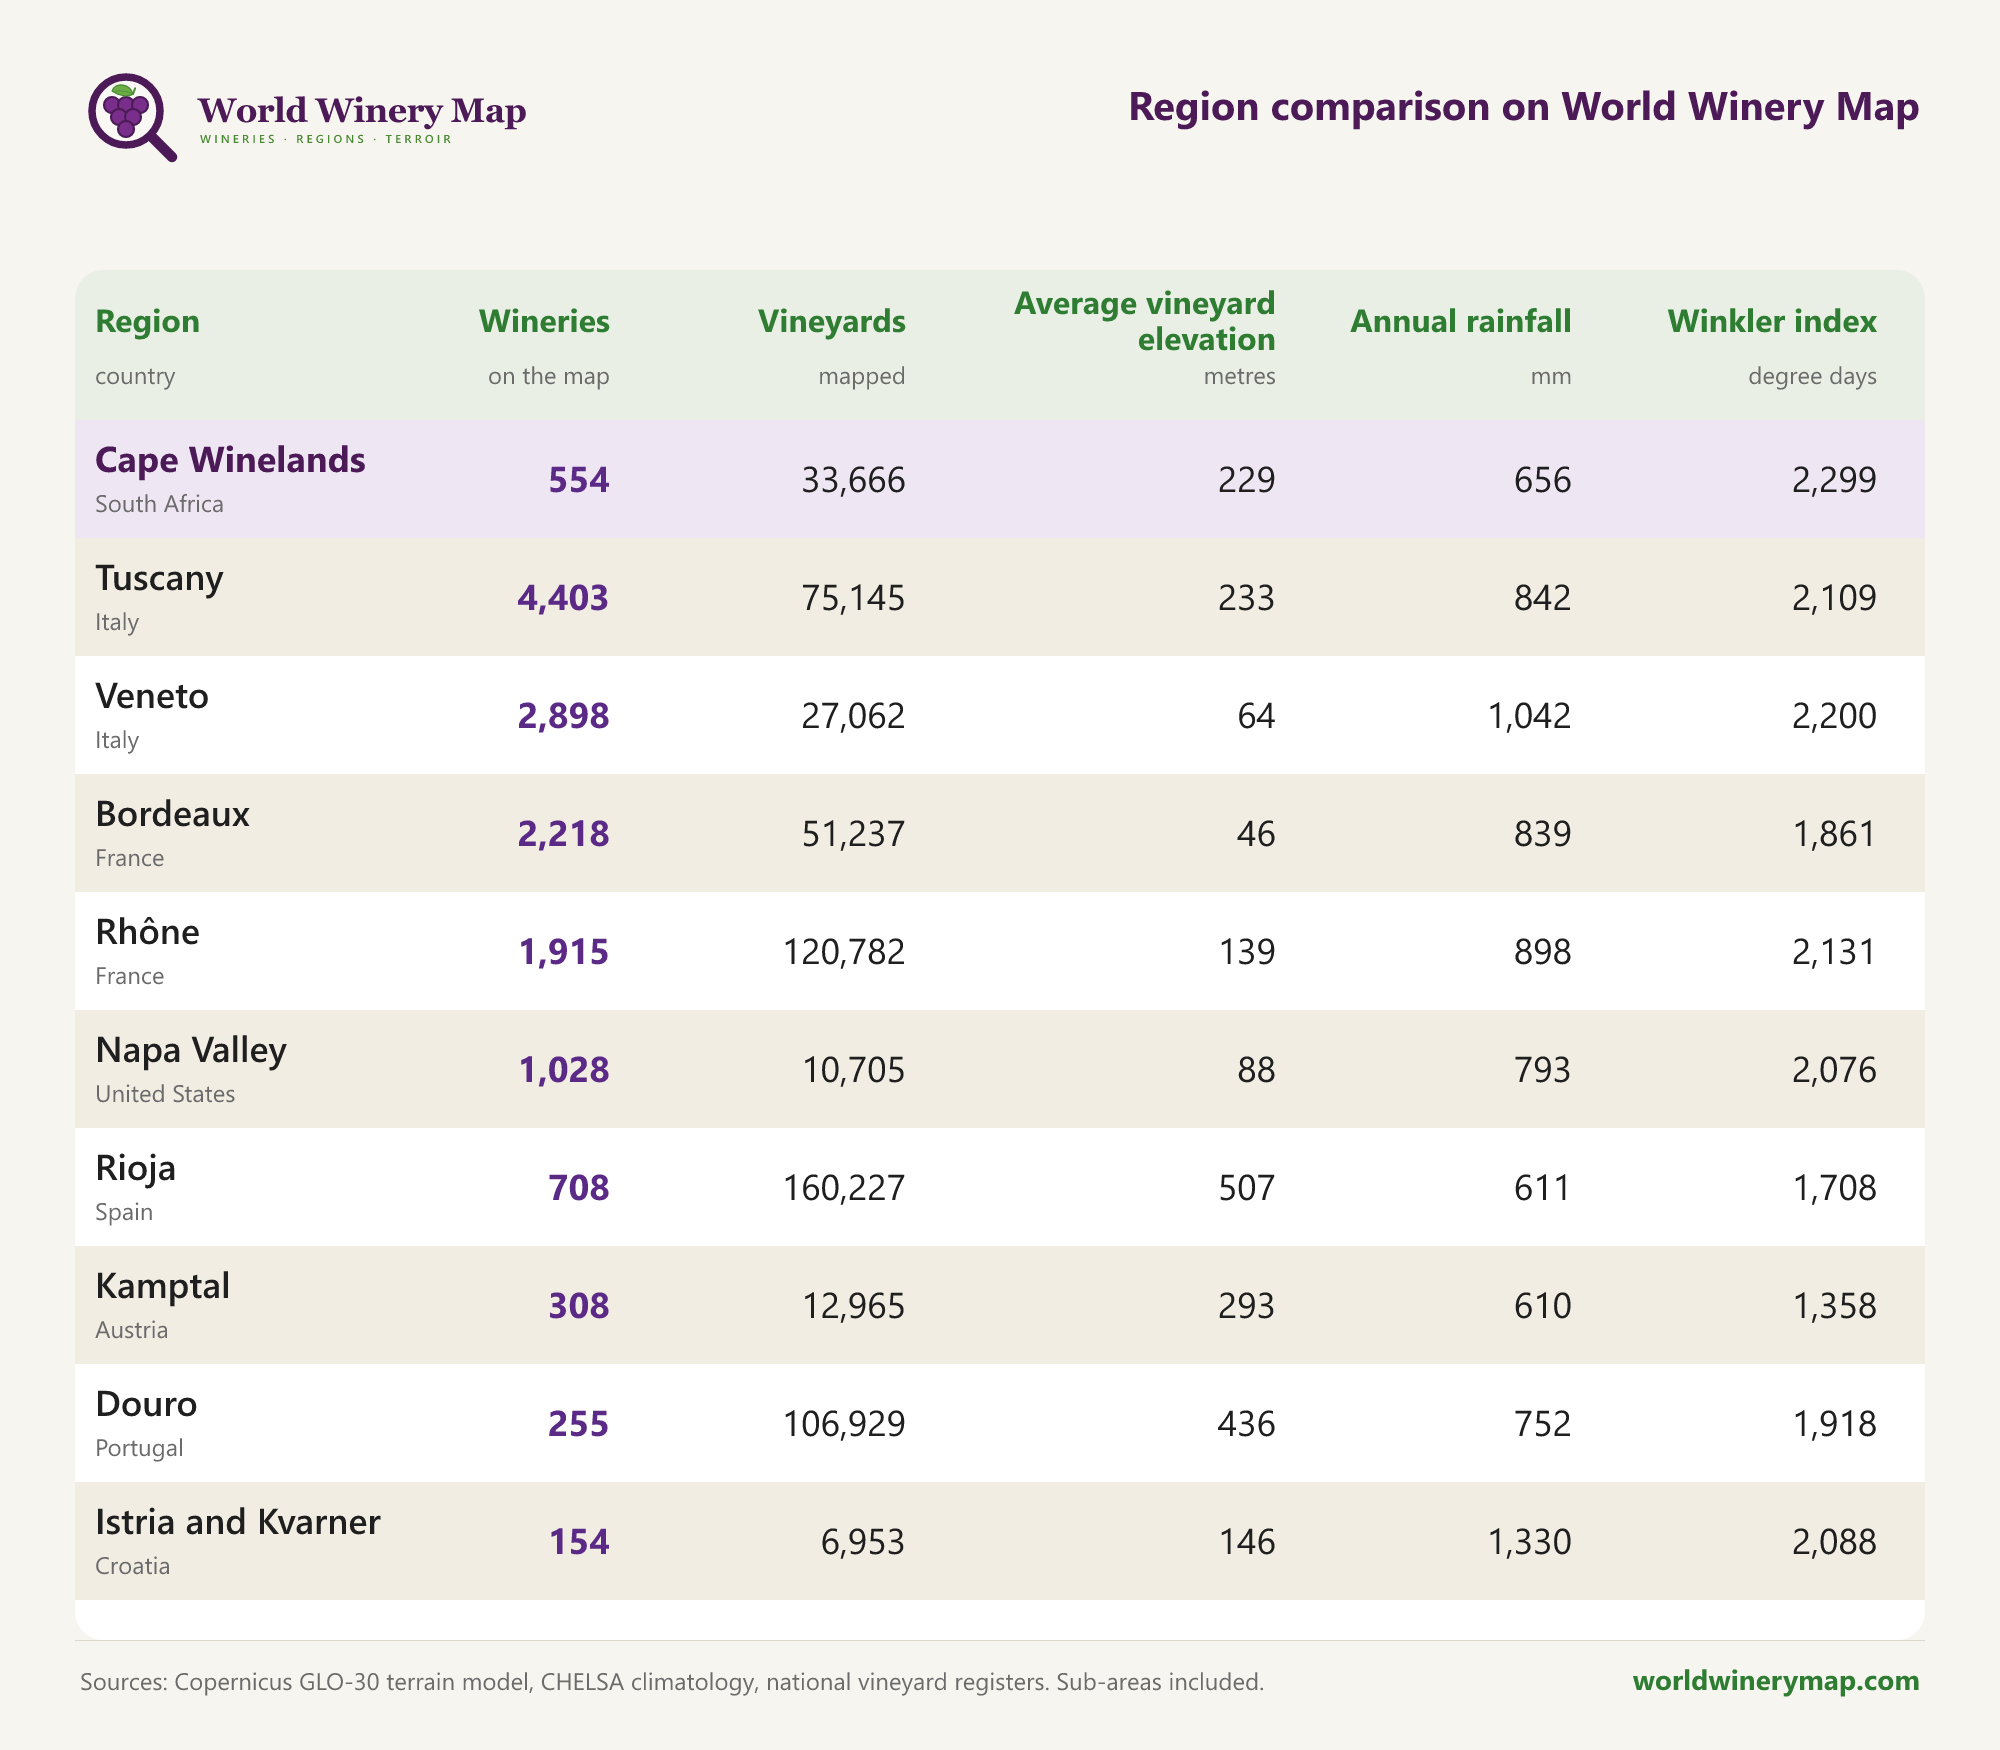Open the Napa Valley region name
The width and height of the screenshot is (2000, 1750).
[191, 1050]
